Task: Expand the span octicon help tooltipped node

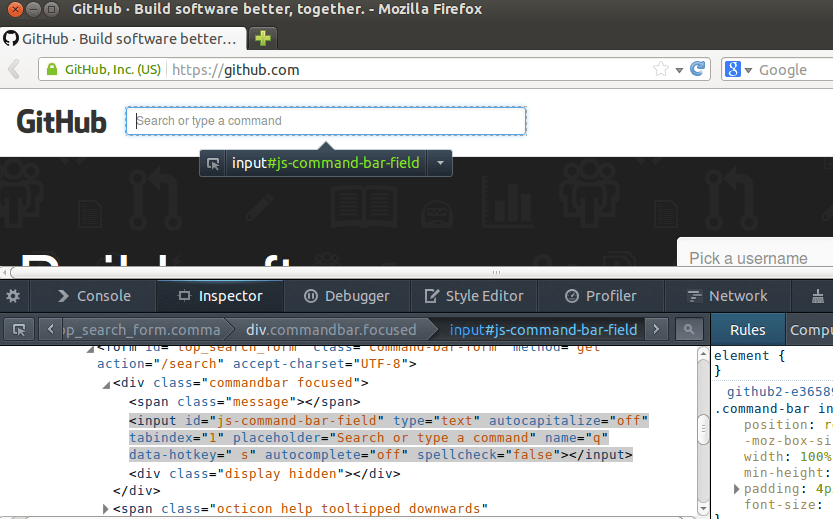Action: [105, 509]
